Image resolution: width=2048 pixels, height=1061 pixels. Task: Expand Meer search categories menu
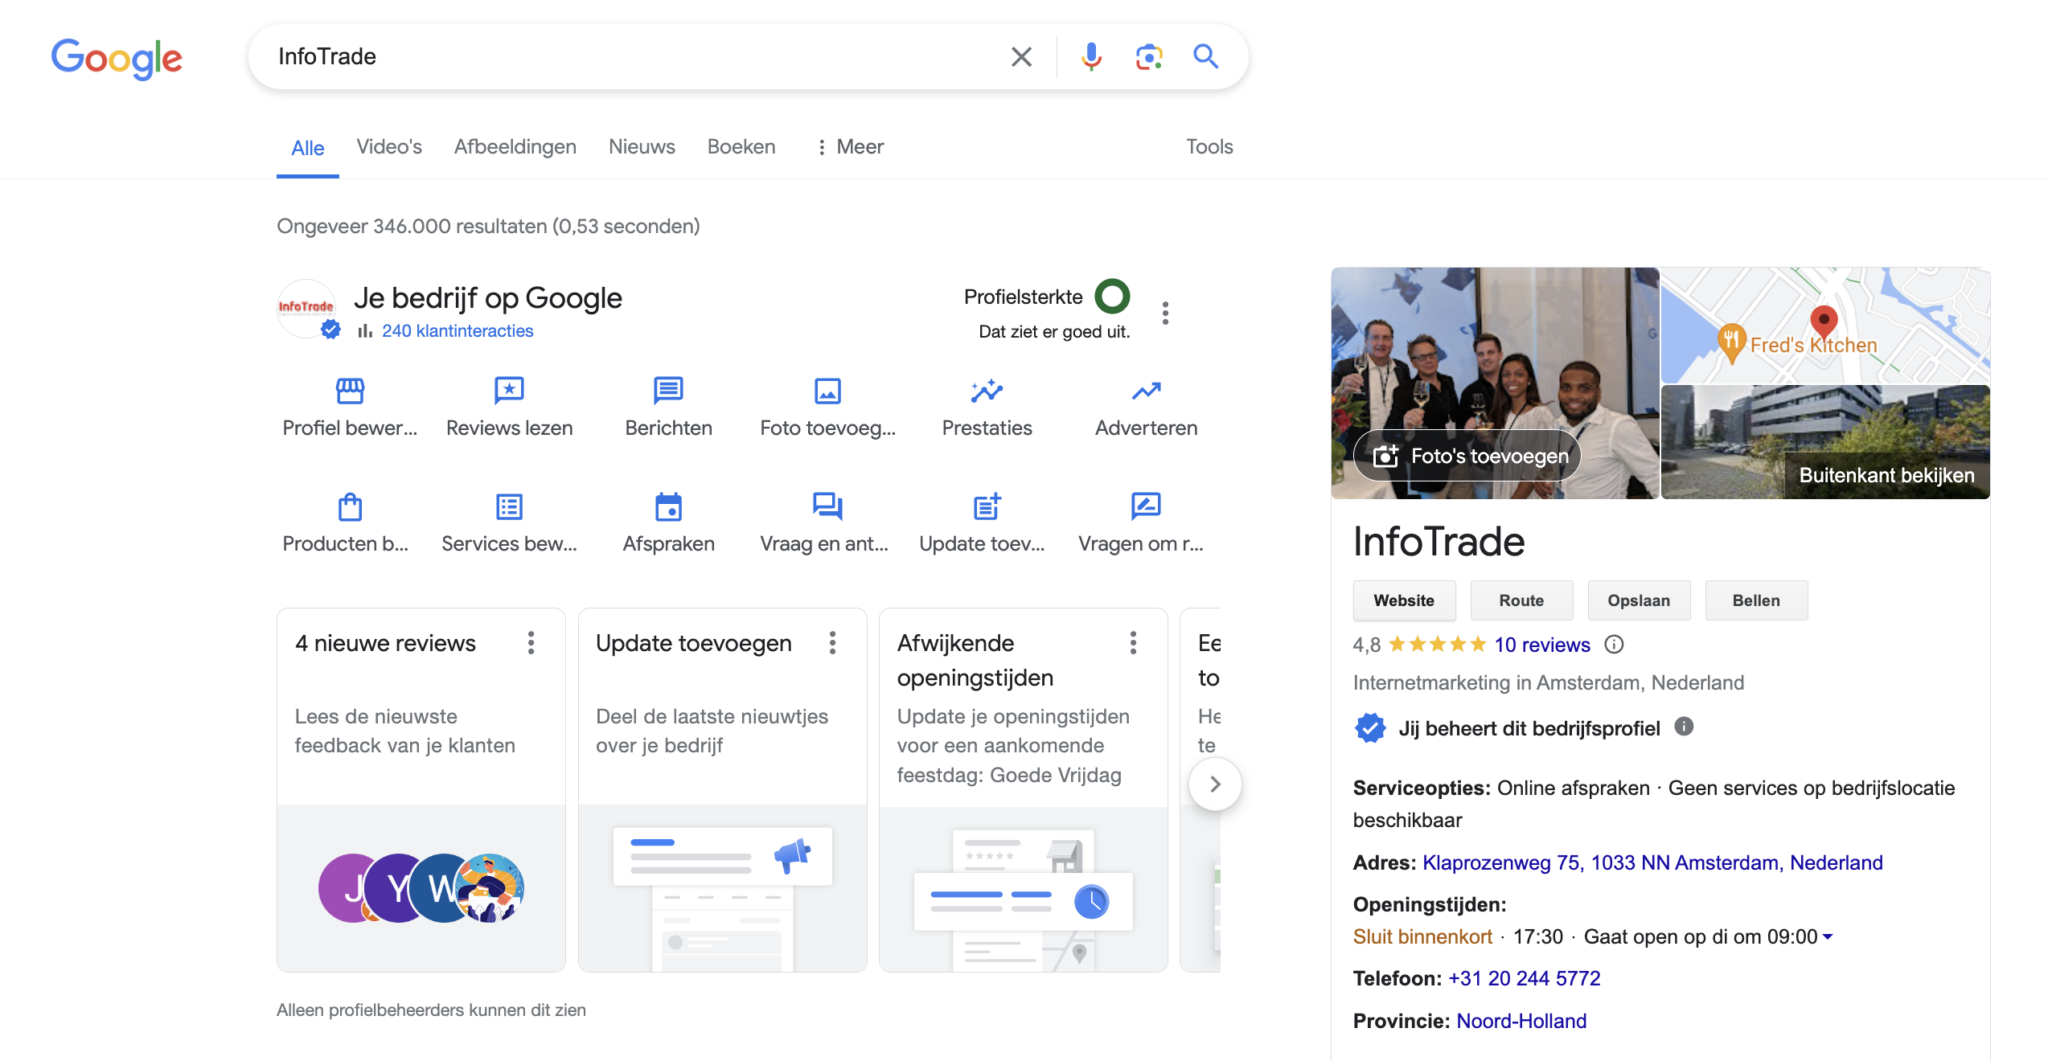(850, 147)
